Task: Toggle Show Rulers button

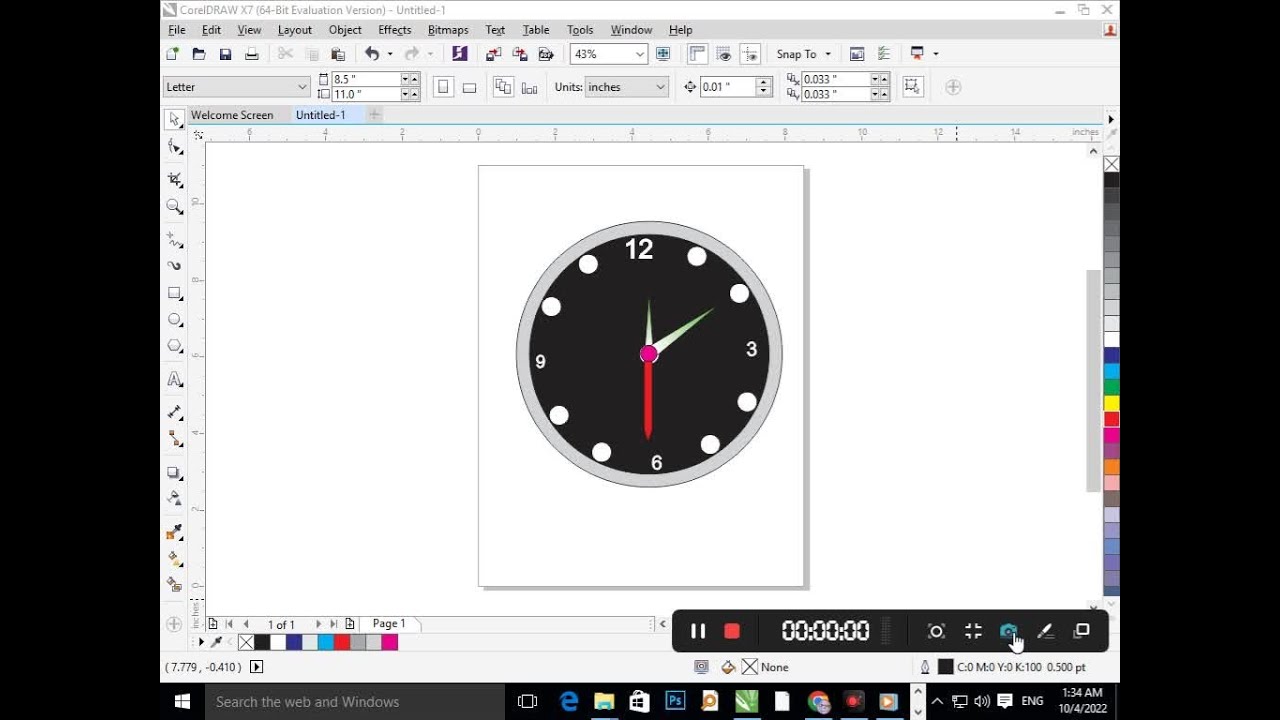Action: [697, 54]
